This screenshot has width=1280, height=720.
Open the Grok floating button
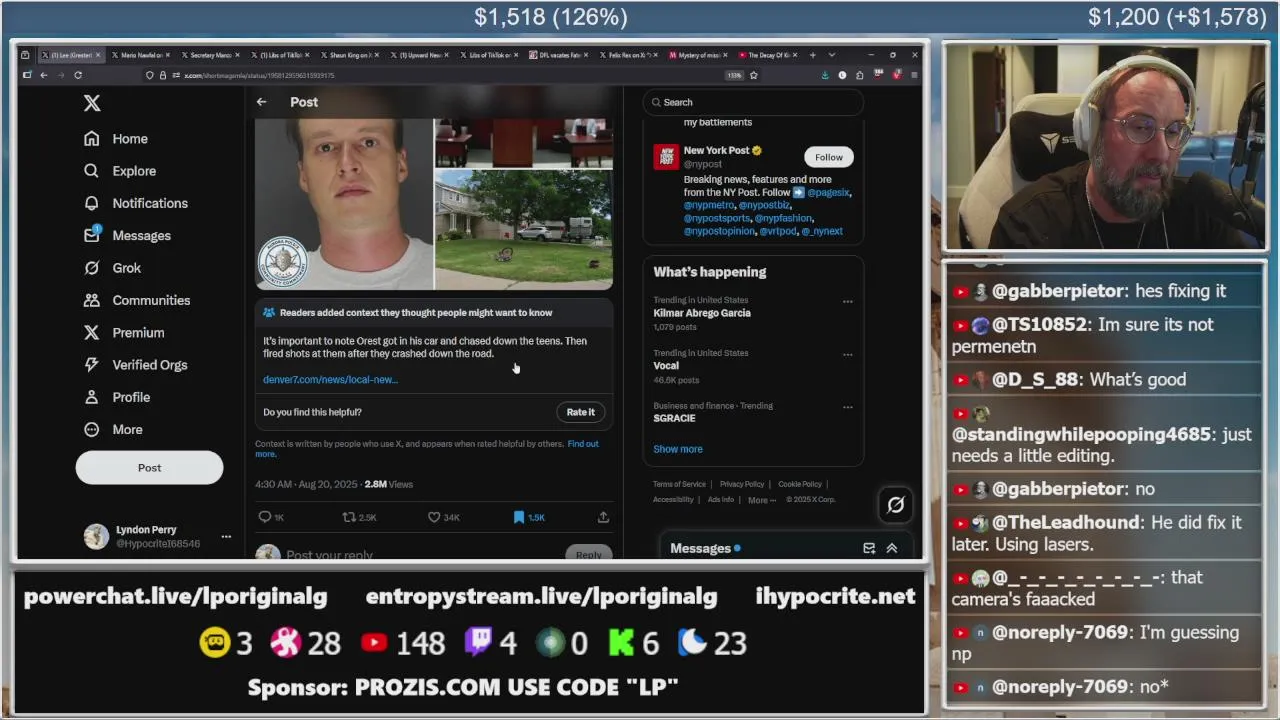pyautogui.click(x=895, y=505)
